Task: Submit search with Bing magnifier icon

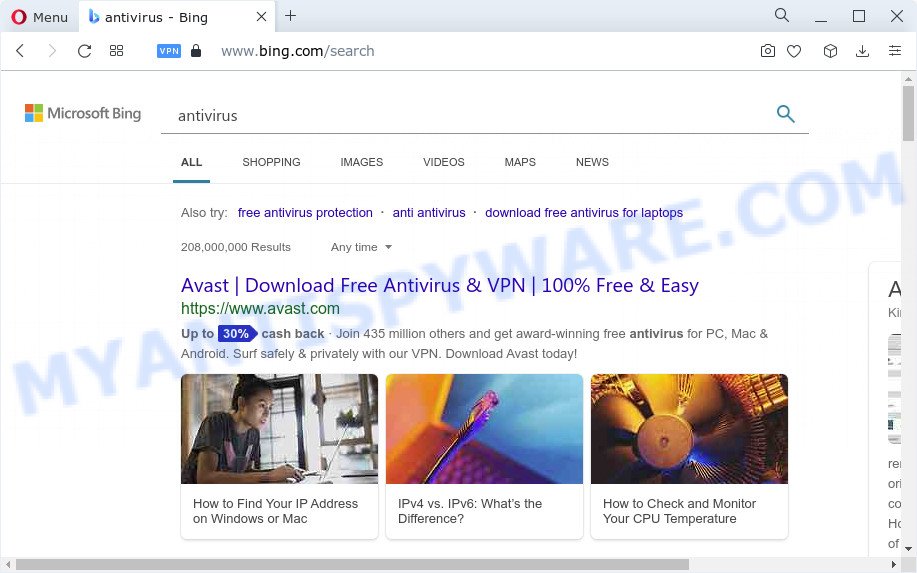Action: click(x=785, y=113)
